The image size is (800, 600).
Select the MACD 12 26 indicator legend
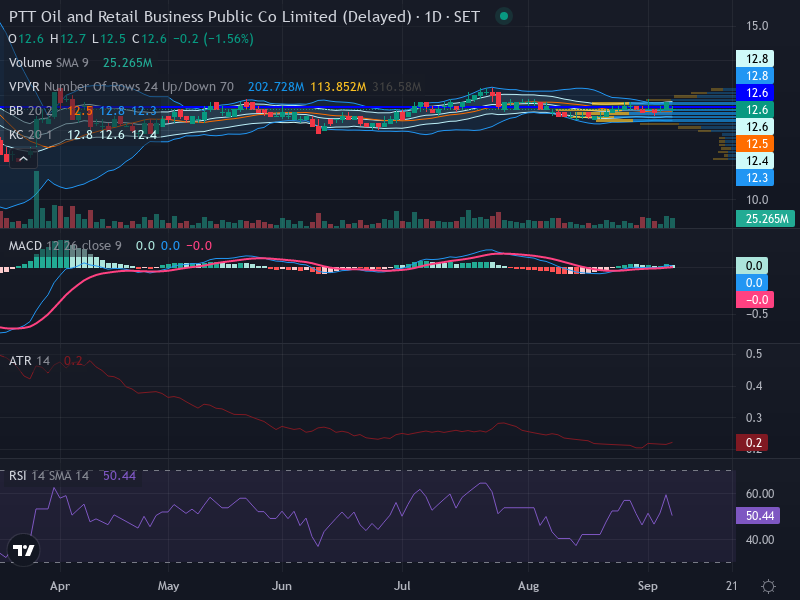(x=65, y=246)
